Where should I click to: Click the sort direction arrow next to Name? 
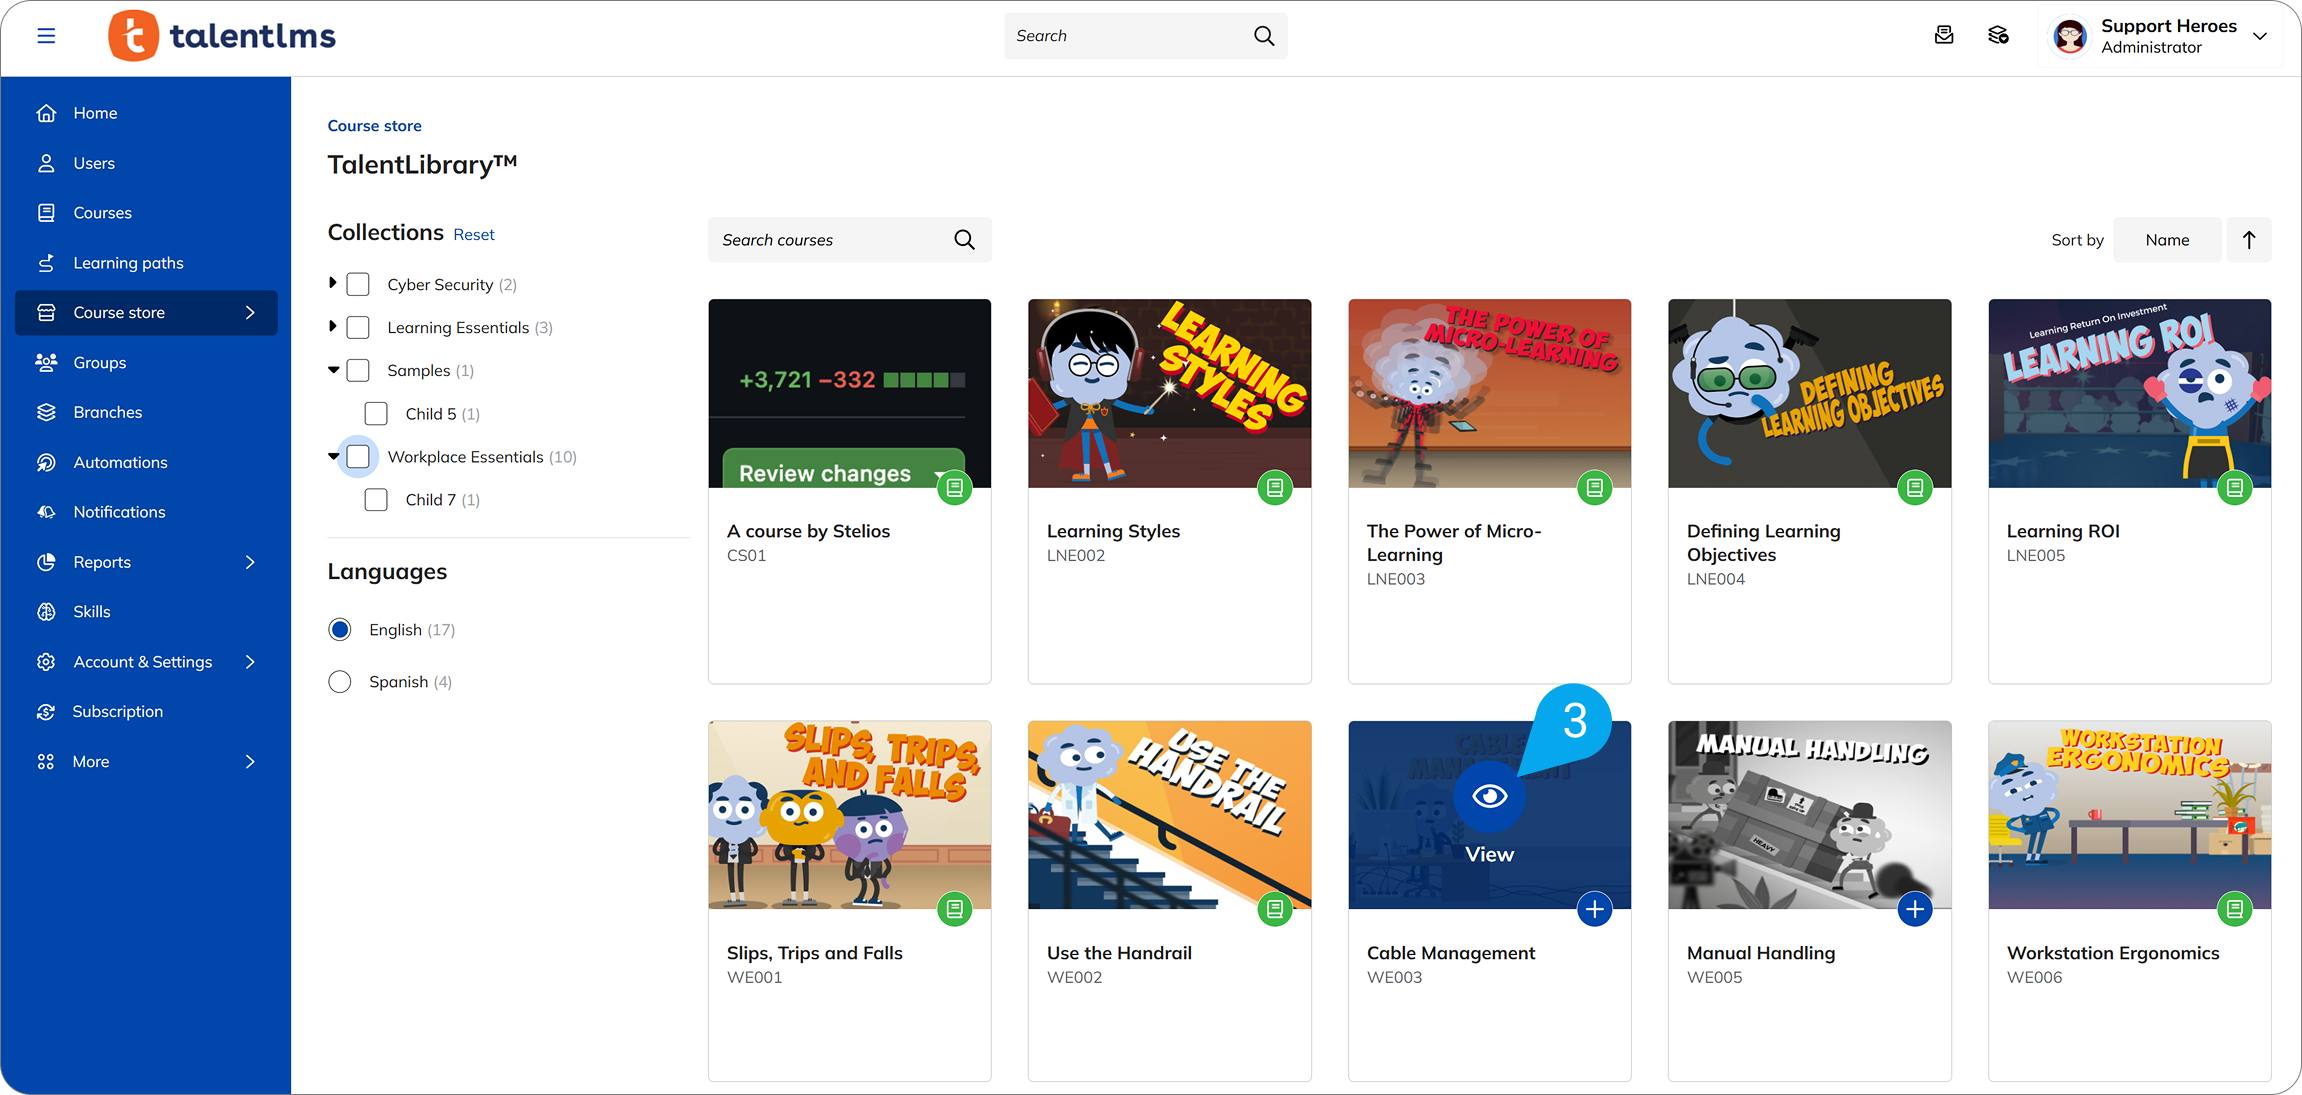pyautogui.click(x=2248, y=239)
